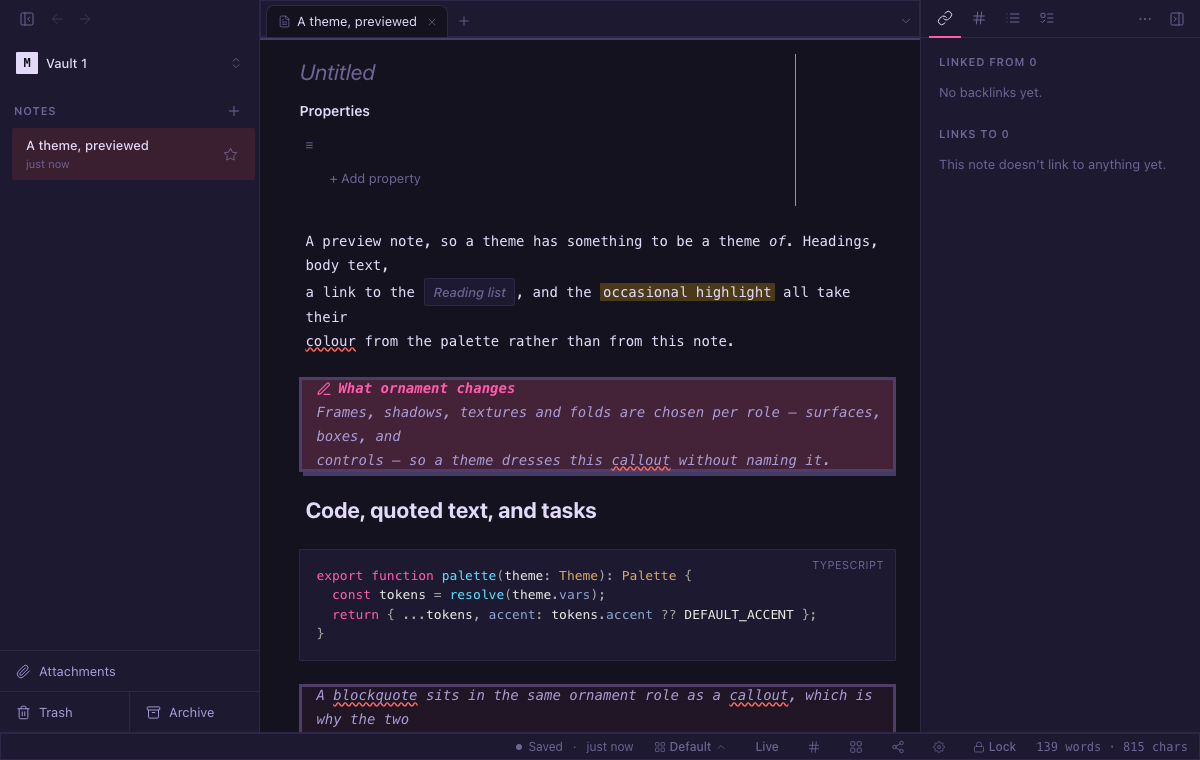This screenshot has height=760, width=1200.
Task: Open the more options ellipsis menu
Action: pyautogui.click(x=1146, y=19)
